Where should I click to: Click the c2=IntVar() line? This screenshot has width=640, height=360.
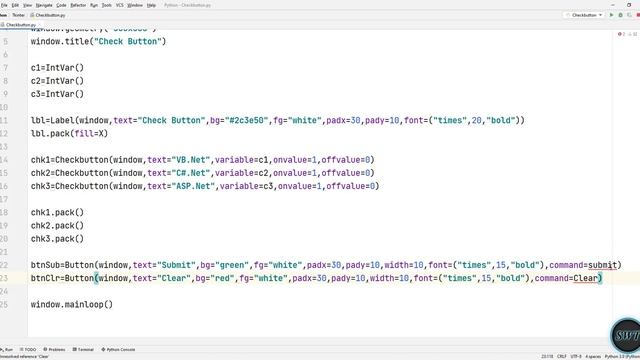pos(57,81)
